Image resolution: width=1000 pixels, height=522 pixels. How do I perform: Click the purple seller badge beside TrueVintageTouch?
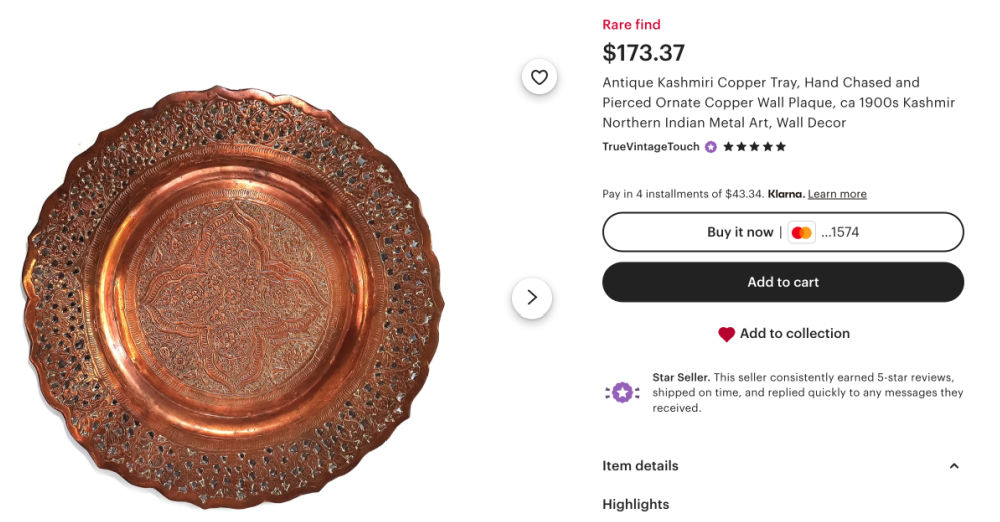tap(710, 147)
